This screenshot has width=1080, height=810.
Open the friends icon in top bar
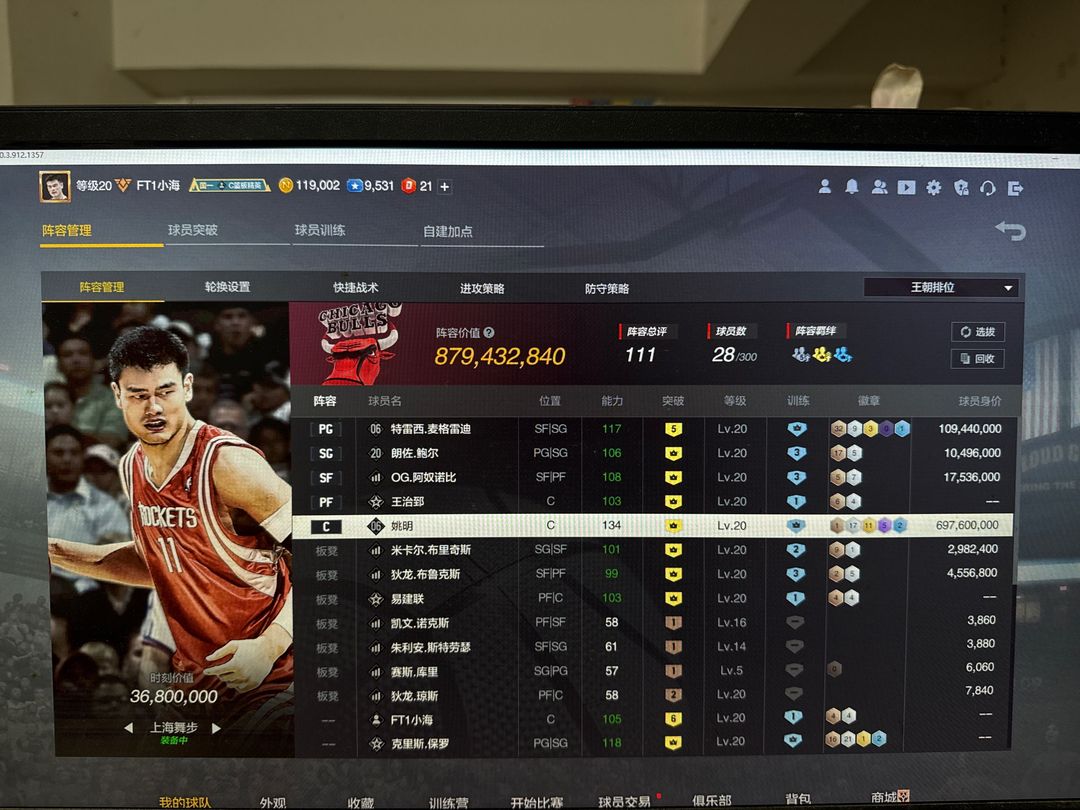880,187
